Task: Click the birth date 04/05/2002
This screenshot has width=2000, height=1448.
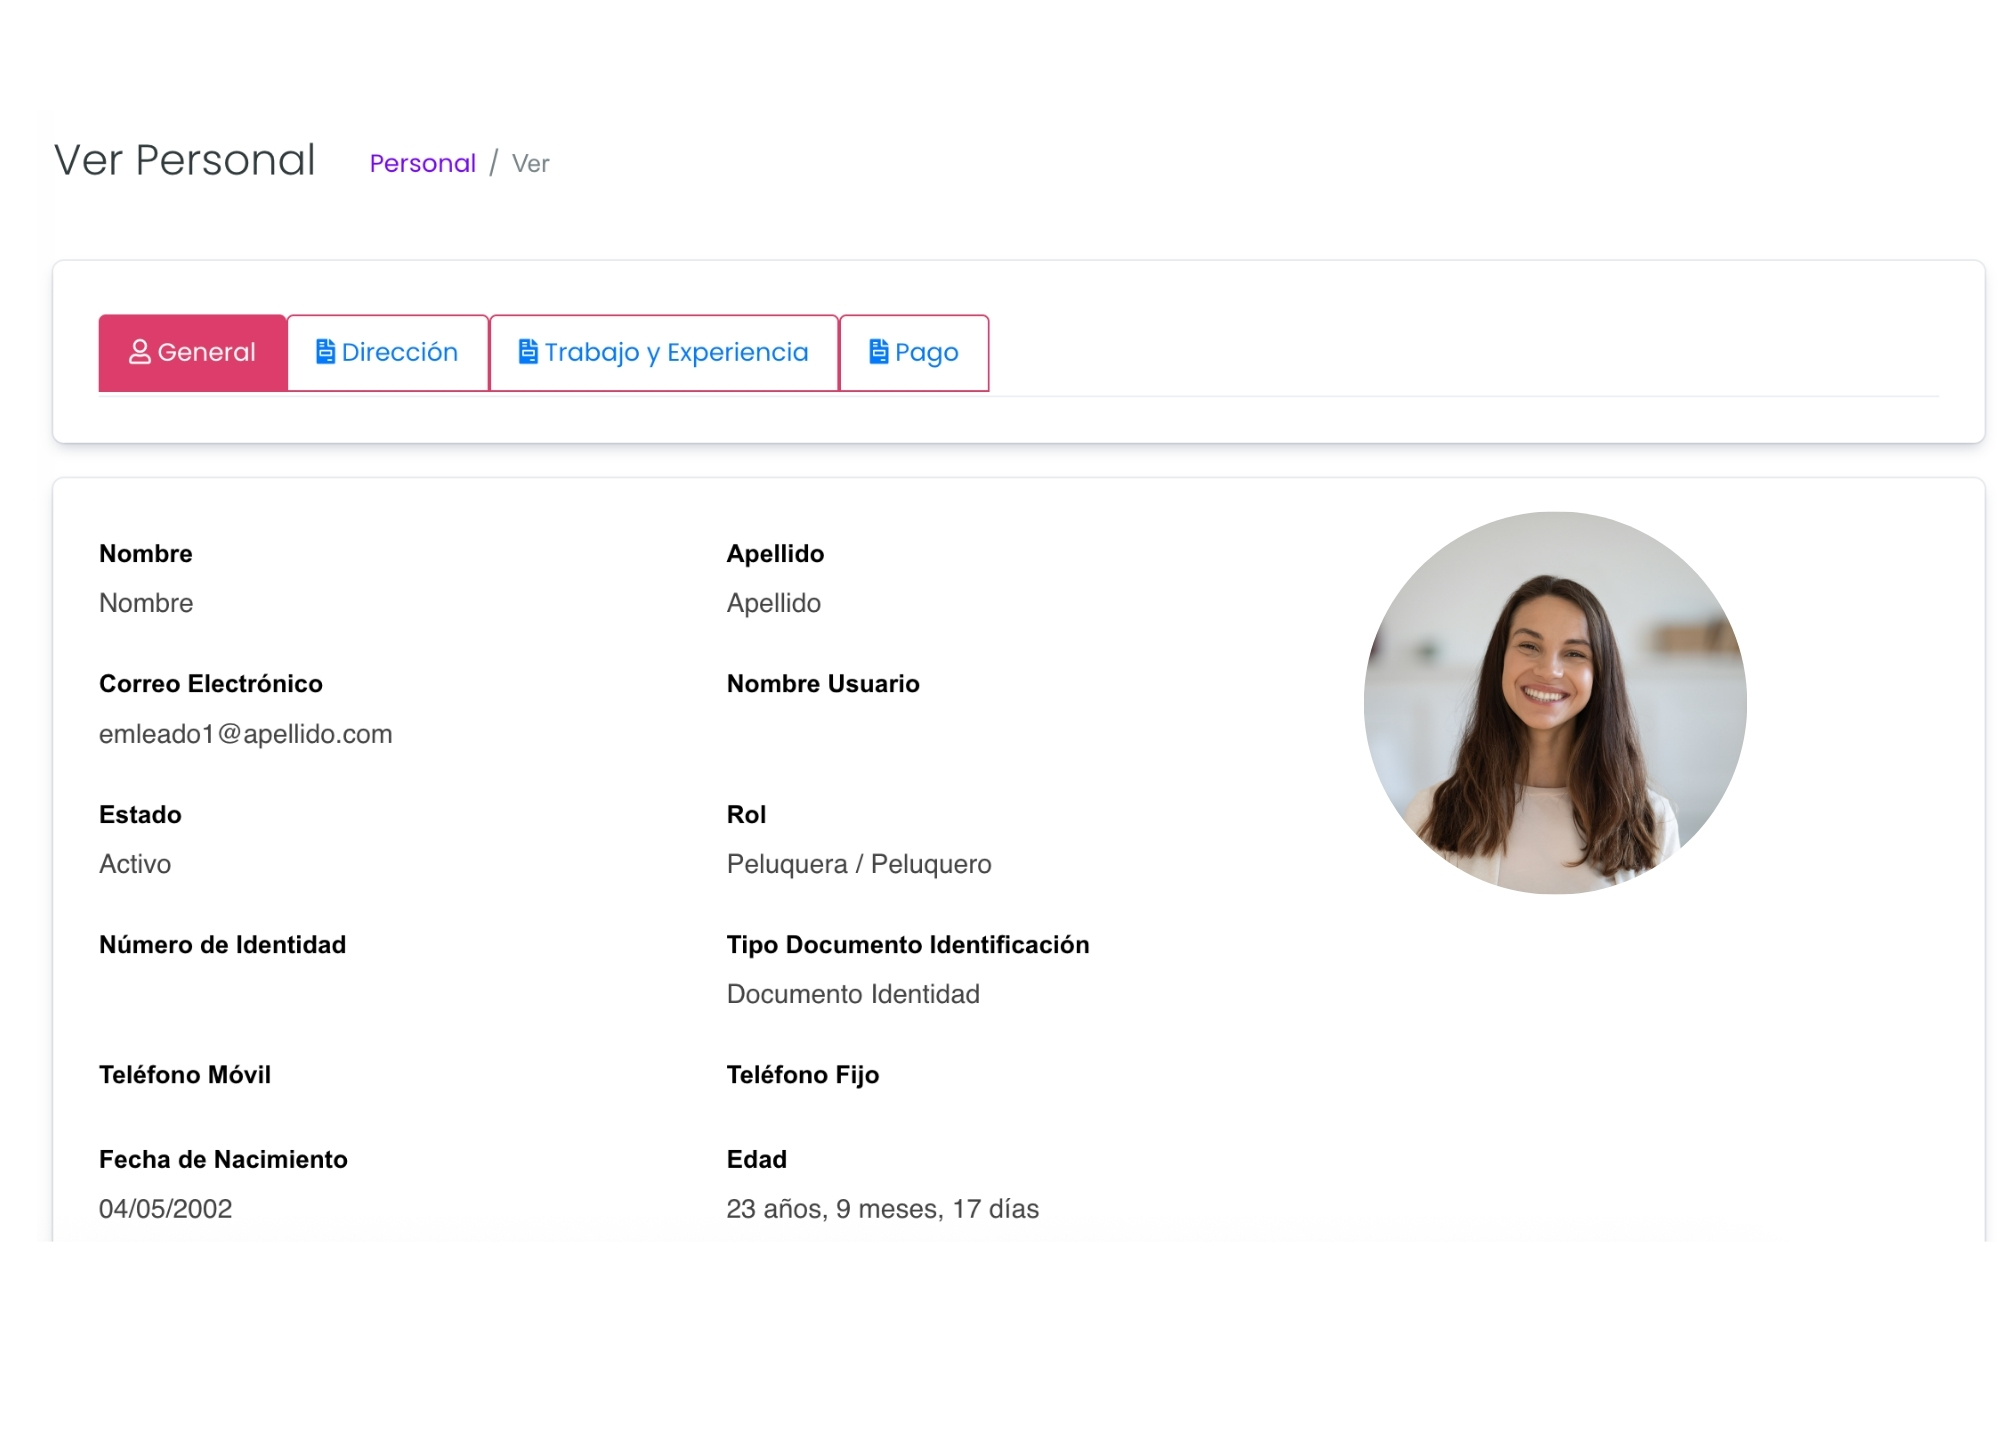Action: (x=165, y=1209)
